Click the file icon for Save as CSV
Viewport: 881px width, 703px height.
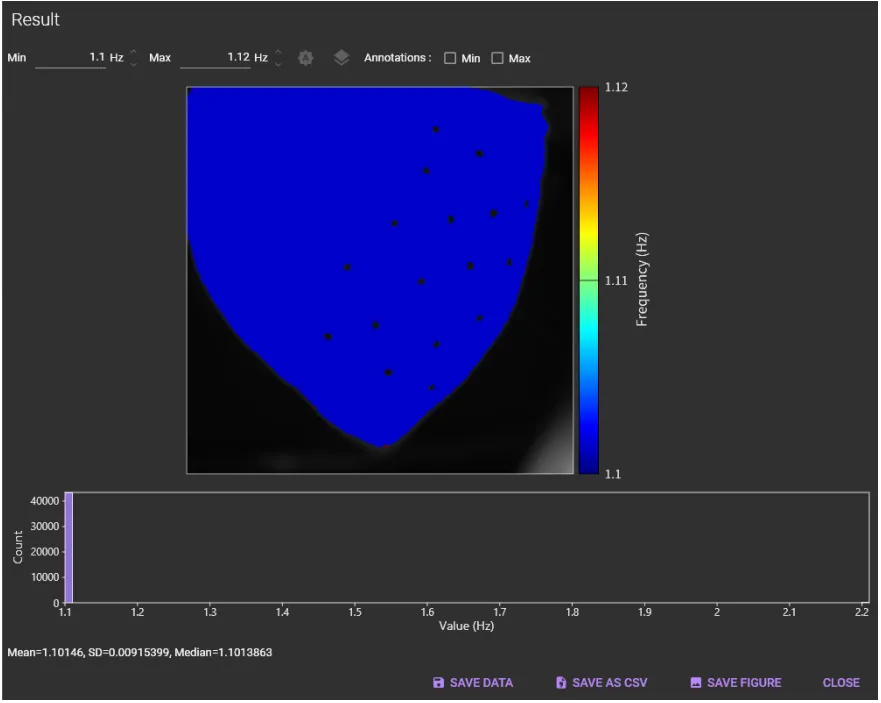(x=561, y=683)
